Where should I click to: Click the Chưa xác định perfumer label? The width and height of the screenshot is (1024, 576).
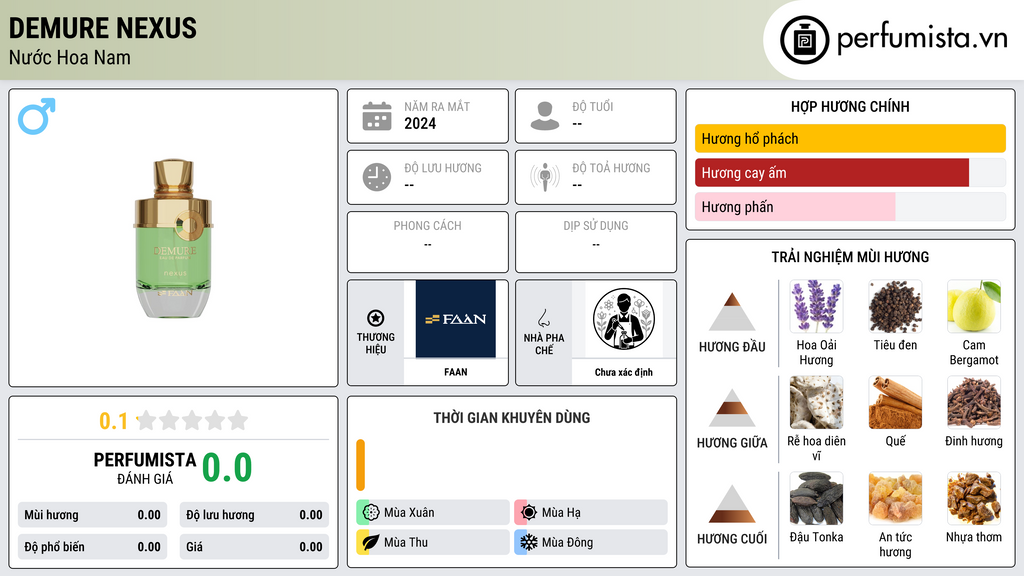pyautogui.click(x=624, y=372)
